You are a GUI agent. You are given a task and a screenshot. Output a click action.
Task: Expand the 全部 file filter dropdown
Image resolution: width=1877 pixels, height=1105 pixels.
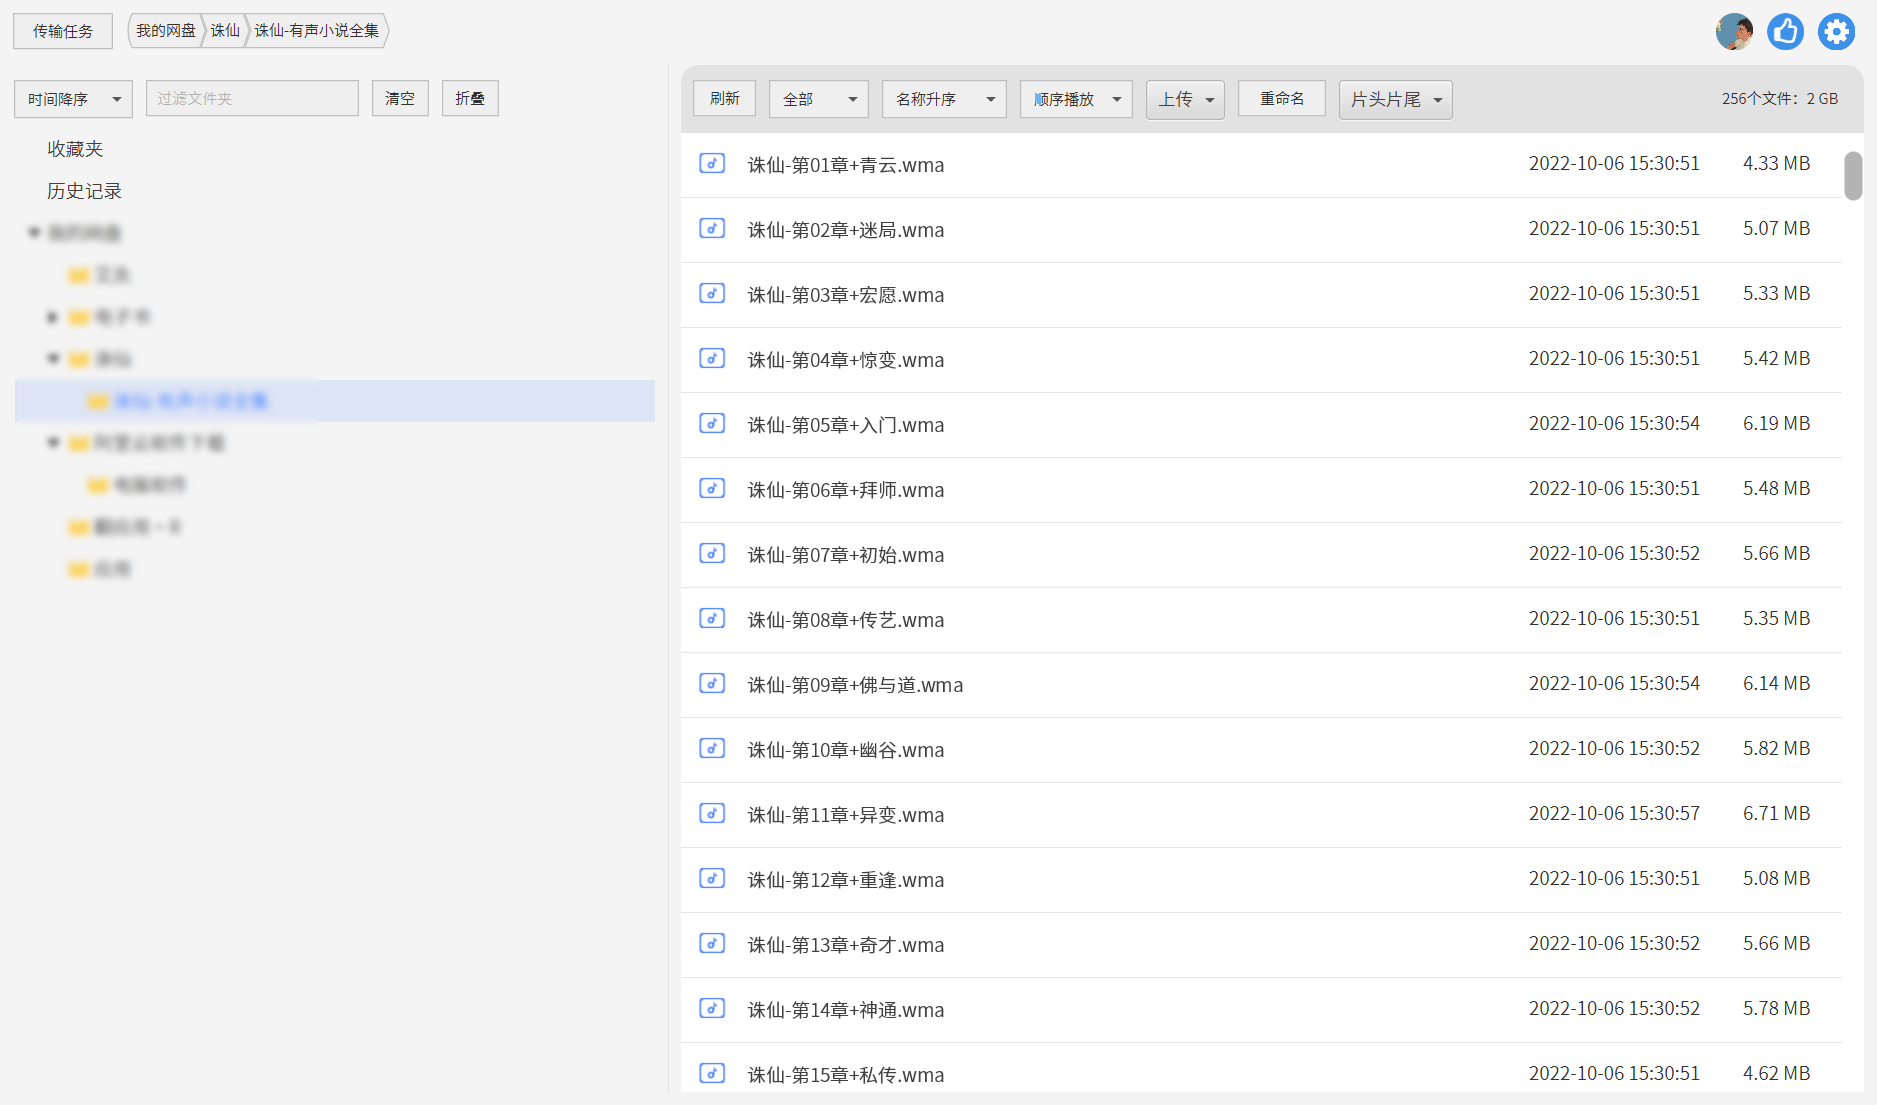818,99
